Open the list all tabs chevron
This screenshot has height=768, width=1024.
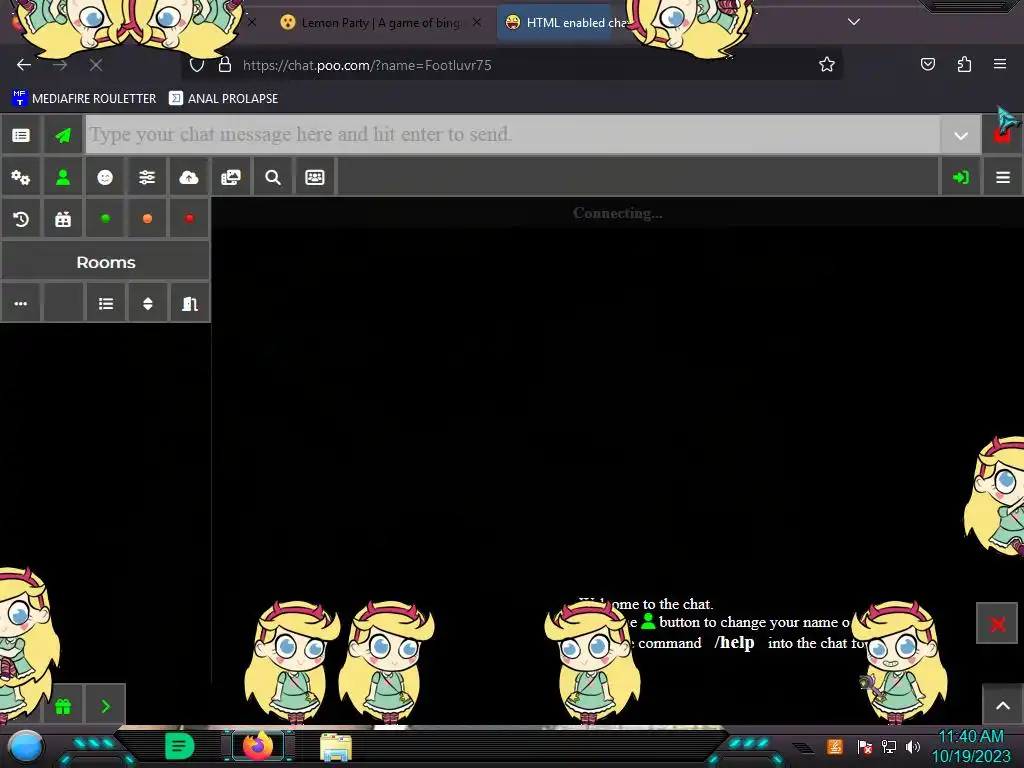point(854,22)
